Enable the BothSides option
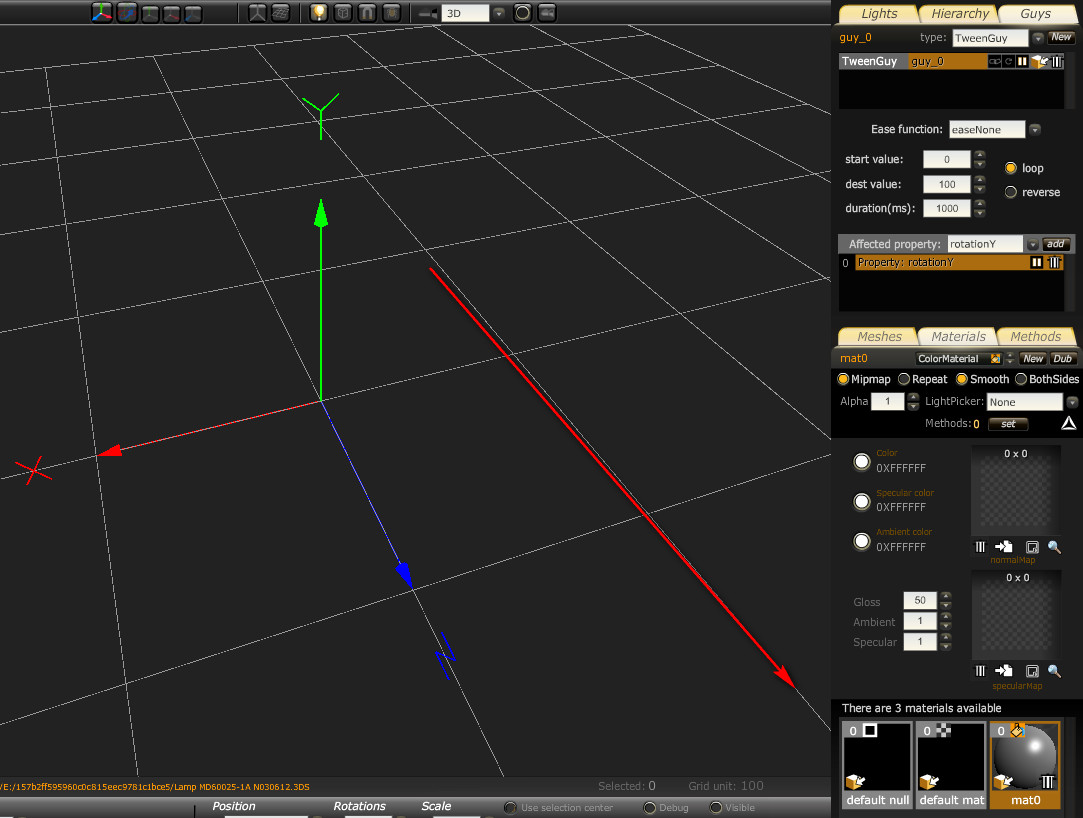Image resolution: width=1083 pixels, height=818 pixels. 1021,380
